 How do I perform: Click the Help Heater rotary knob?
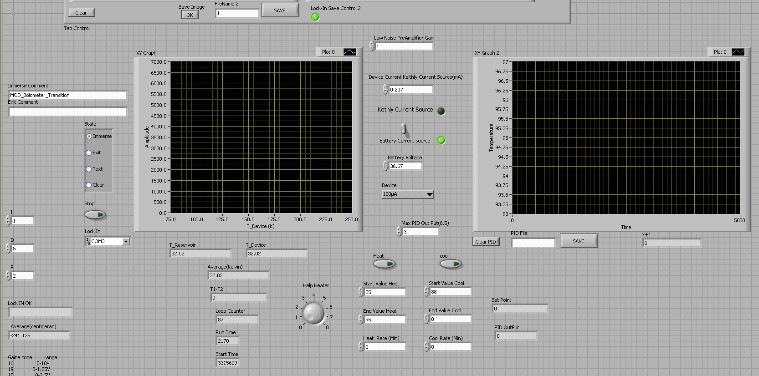(314, 313)
